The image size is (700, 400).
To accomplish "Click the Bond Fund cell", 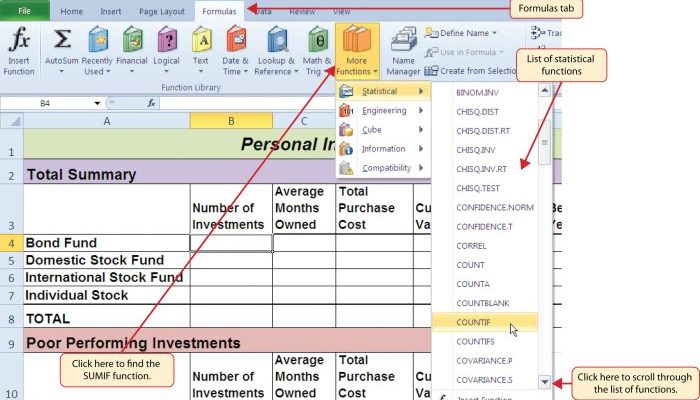I will coord(107,243).
